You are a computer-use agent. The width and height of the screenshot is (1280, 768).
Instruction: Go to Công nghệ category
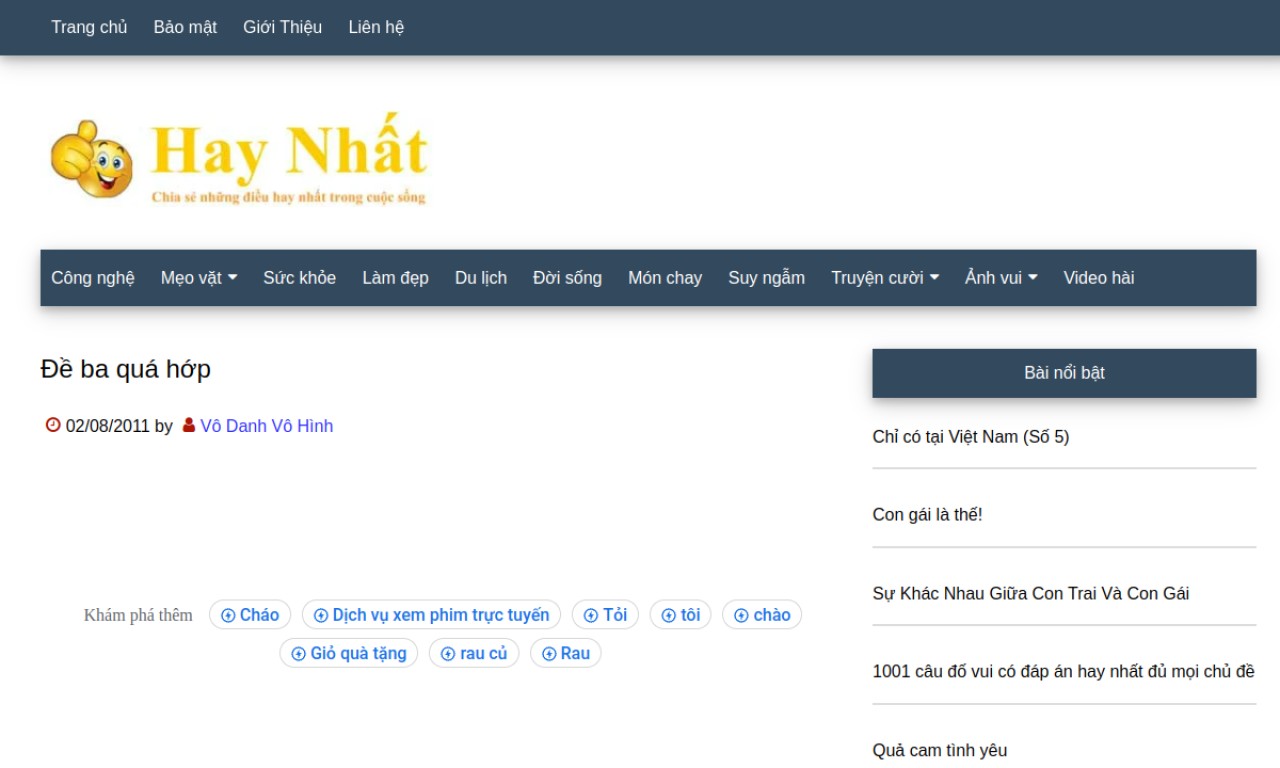tap(93, 278)
